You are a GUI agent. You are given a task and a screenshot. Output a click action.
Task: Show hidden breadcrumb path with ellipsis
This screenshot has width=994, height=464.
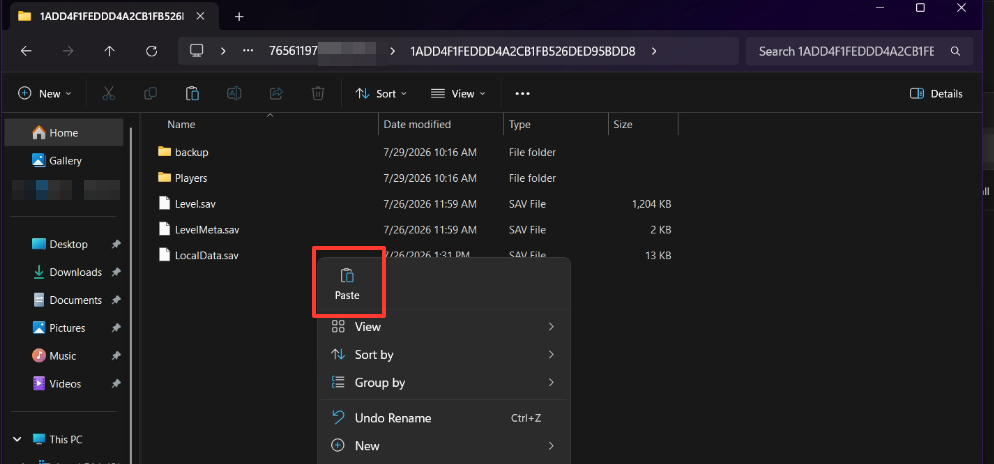coord(248,51)
